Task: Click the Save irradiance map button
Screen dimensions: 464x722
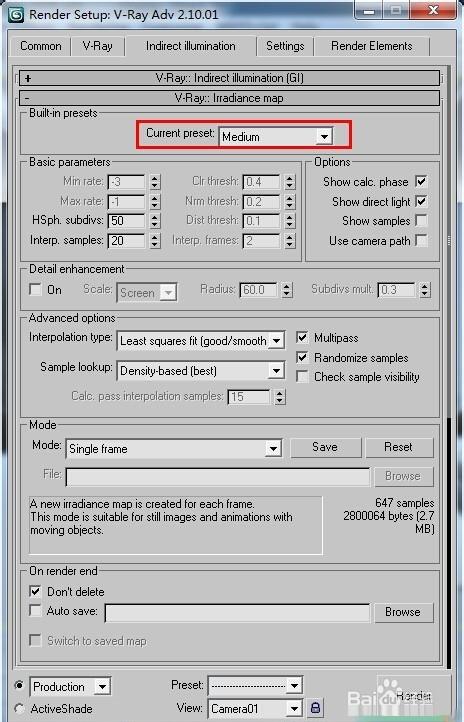Action: click(325, 447)
